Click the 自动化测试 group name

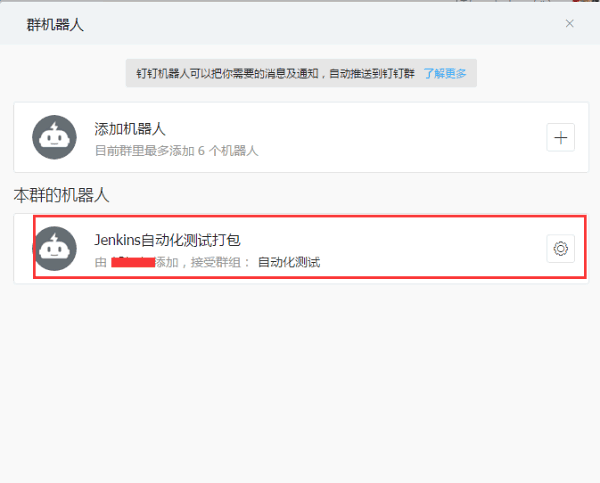pos(289,262)
